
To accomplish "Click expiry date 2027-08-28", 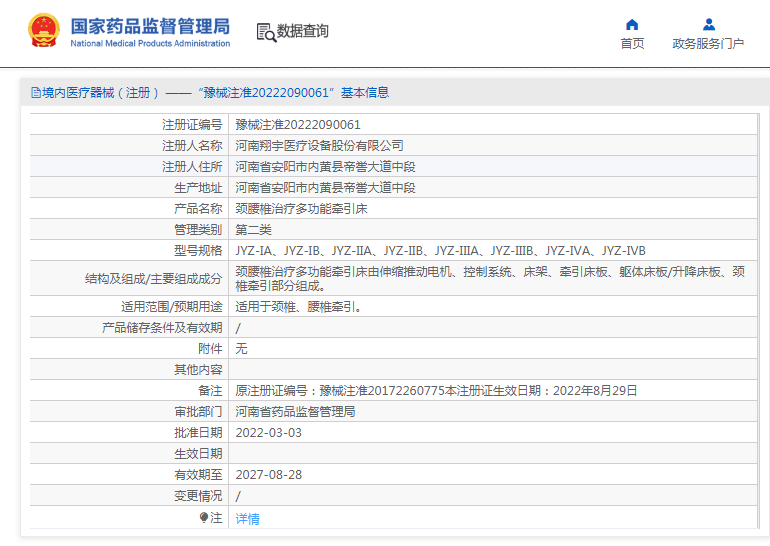I will click(x=269, y=475).
